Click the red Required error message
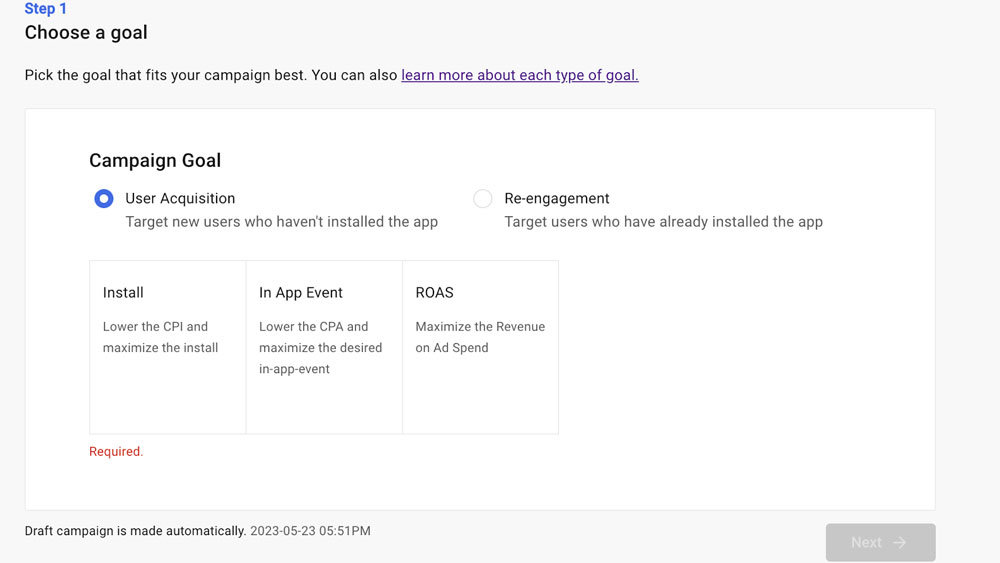Image resolution: width=1000 pixels, height=563 pixels. [116, 452]
